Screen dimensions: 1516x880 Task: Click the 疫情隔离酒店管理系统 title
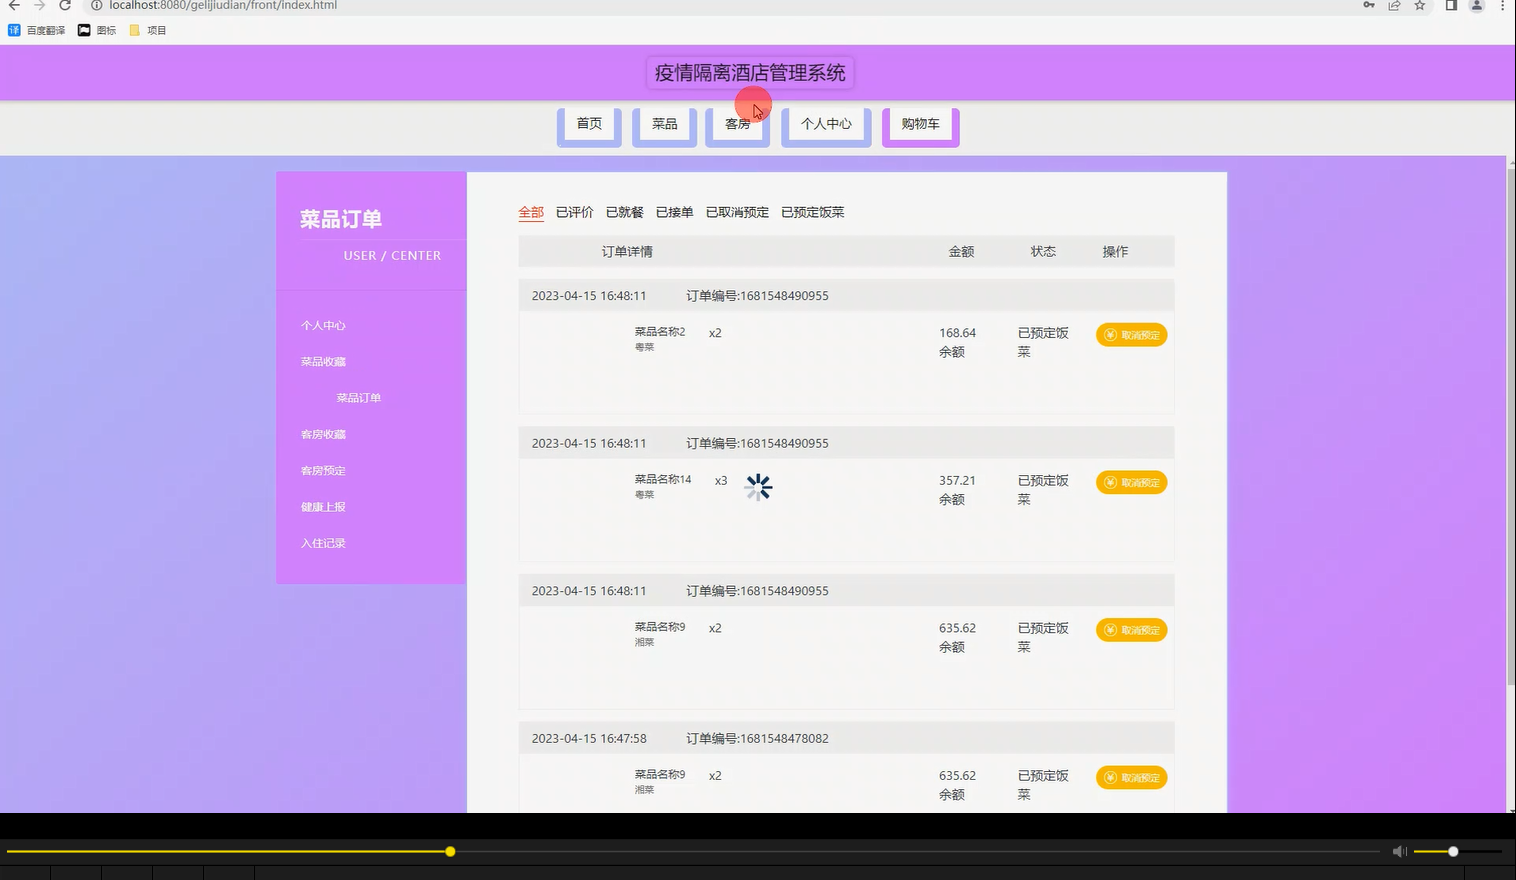coord(750,73)
